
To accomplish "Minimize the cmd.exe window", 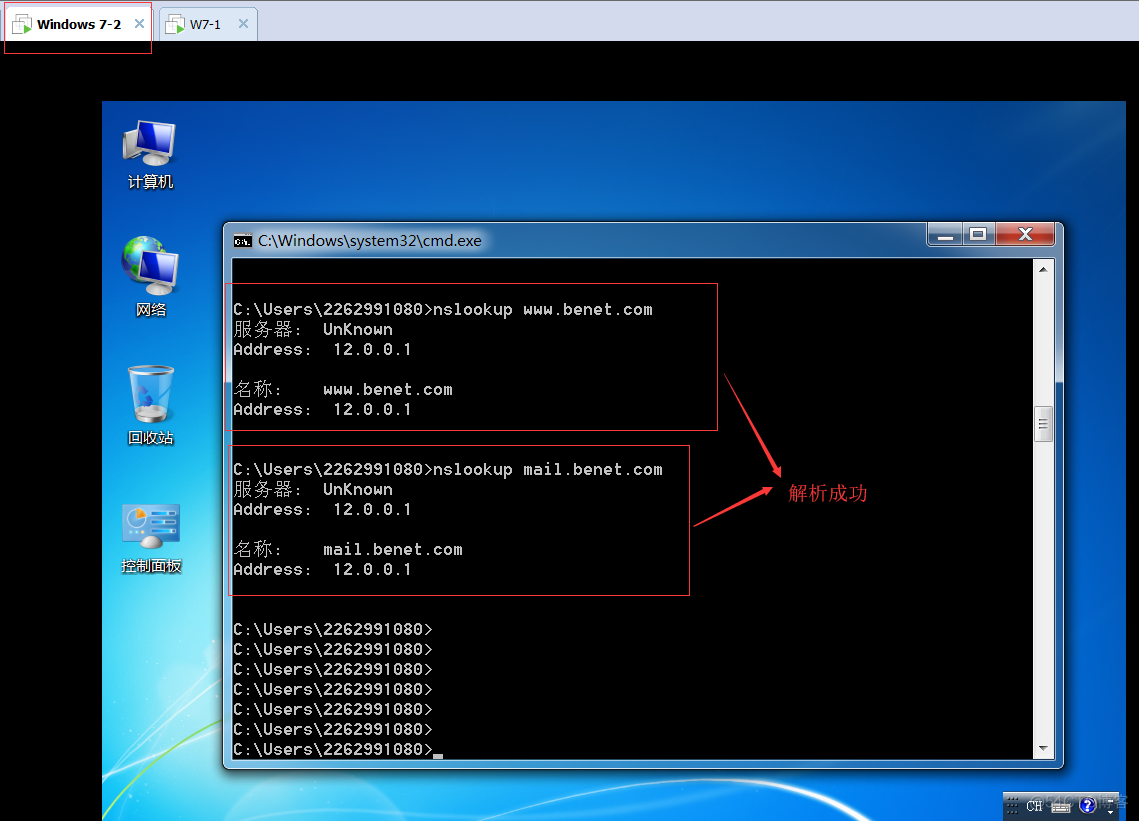I will click(x=945, y=235).
